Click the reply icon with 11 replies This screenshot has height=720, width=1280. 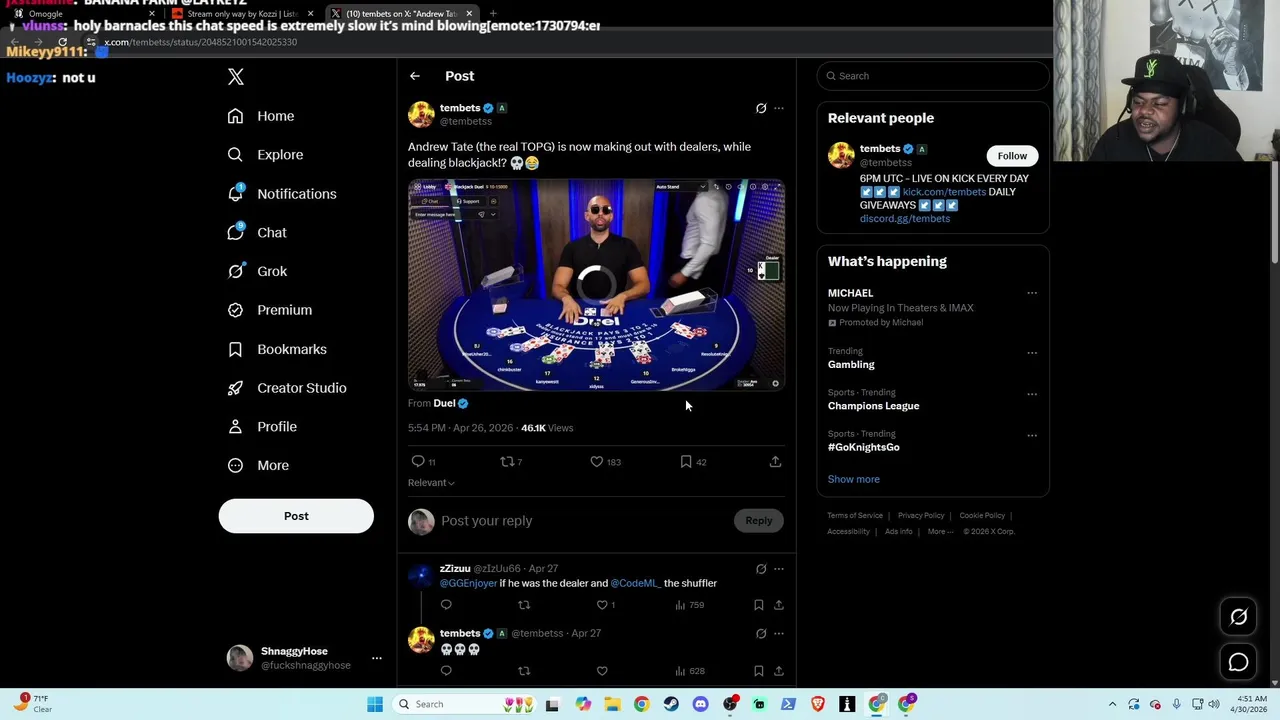[418, 462]
